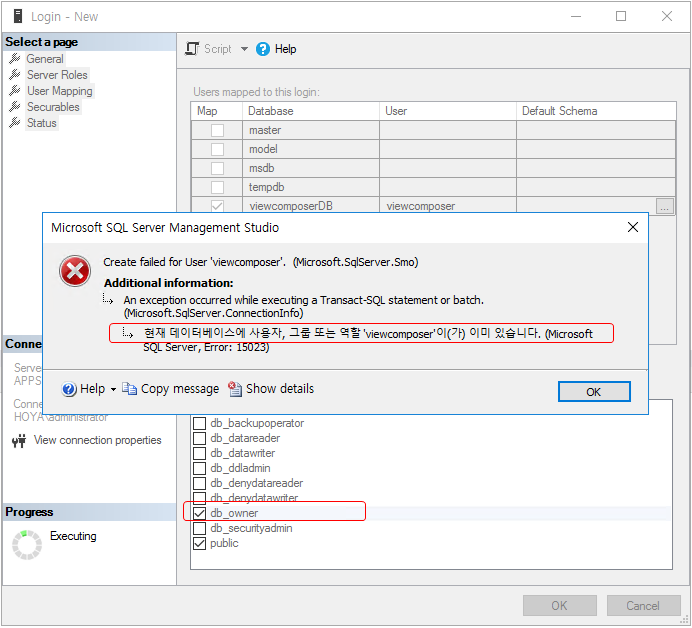The image size is (692, 628).
Task: Click wrench icon beside General
Action: pos(15,58)
